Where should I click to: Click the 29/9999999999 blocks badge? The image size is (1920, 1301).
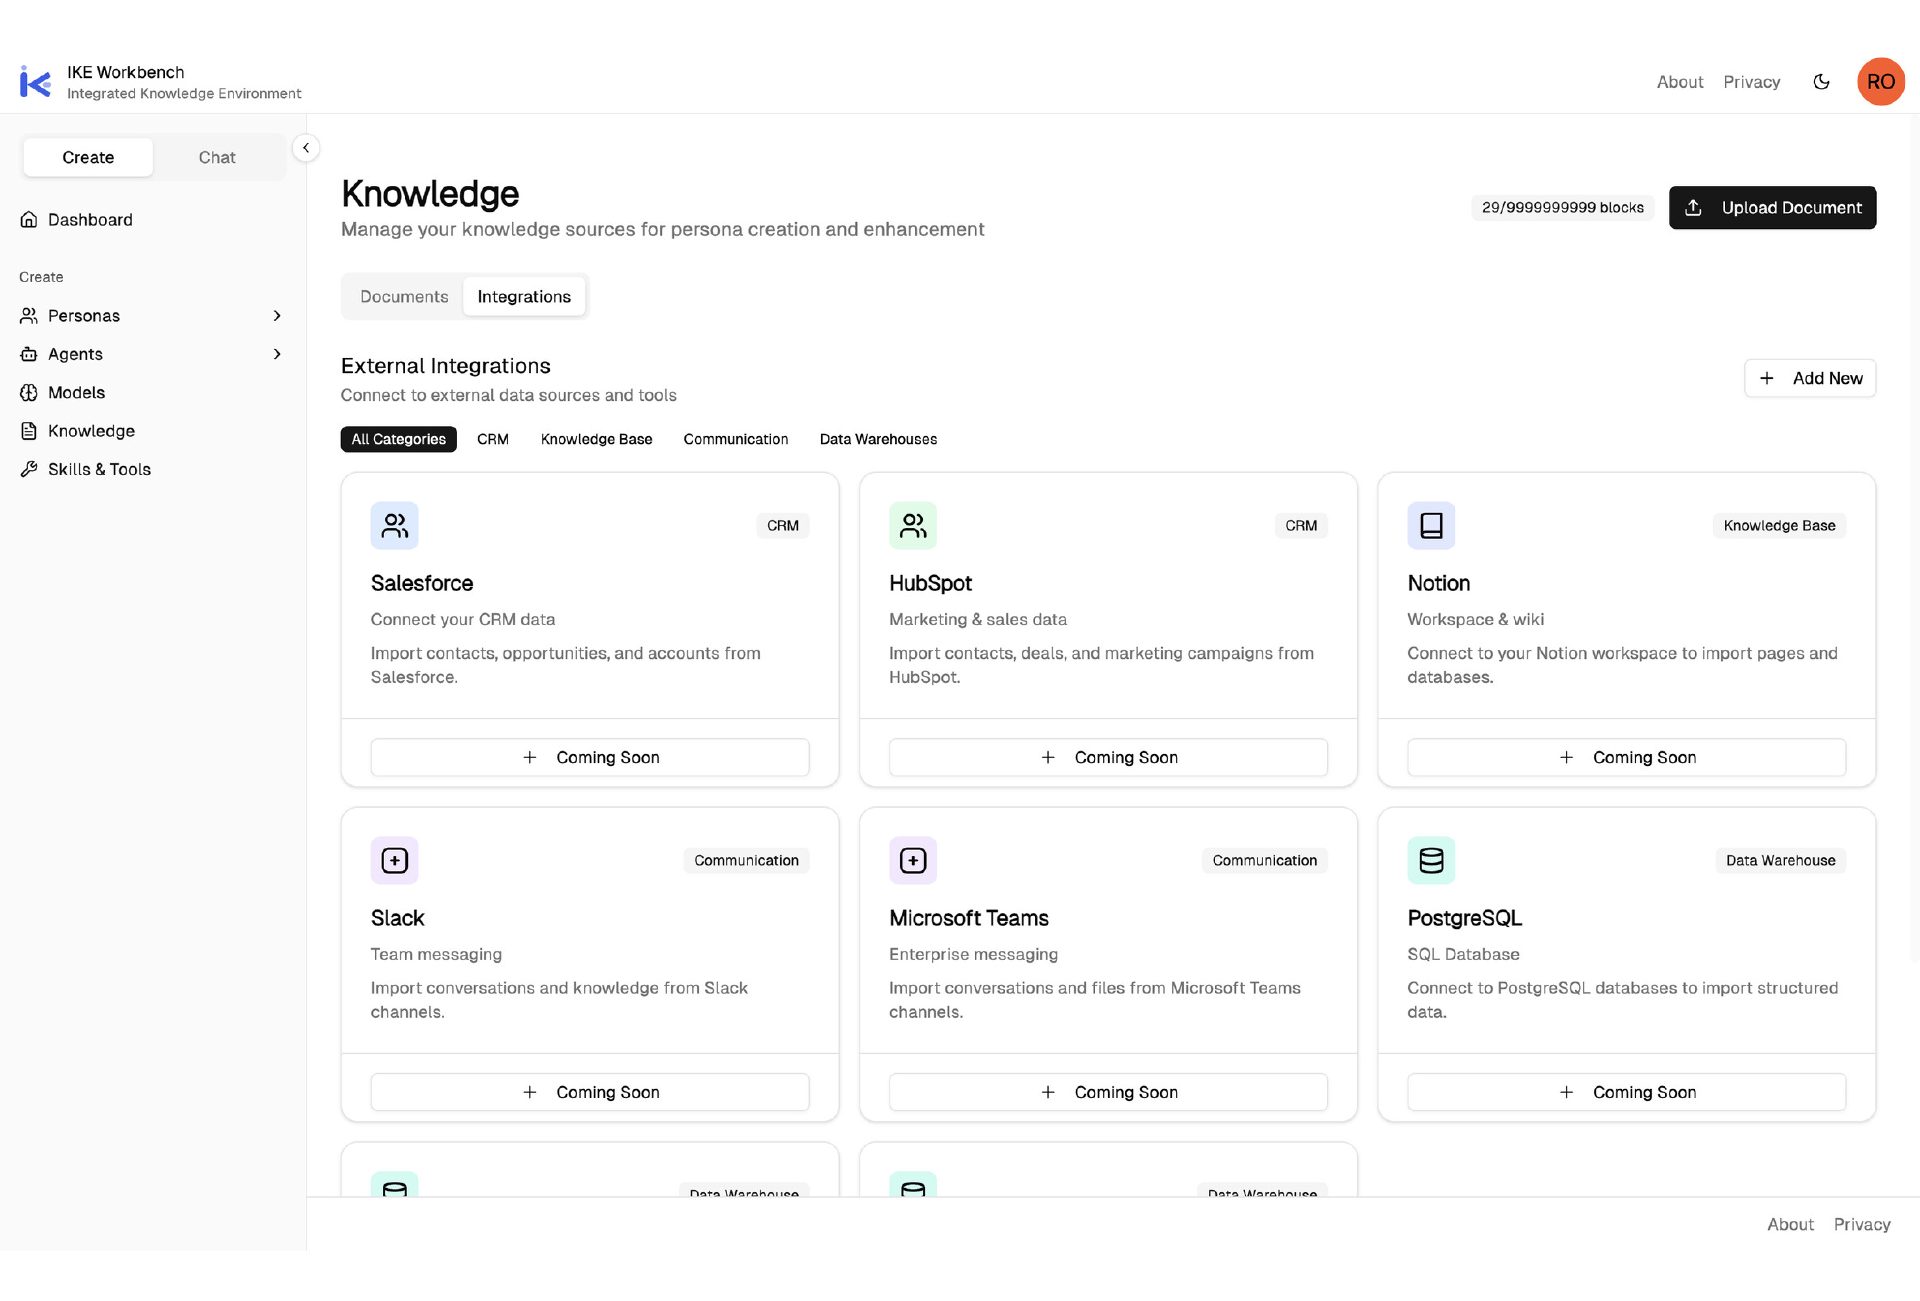pyautogui.click(x=1563, y=208)
